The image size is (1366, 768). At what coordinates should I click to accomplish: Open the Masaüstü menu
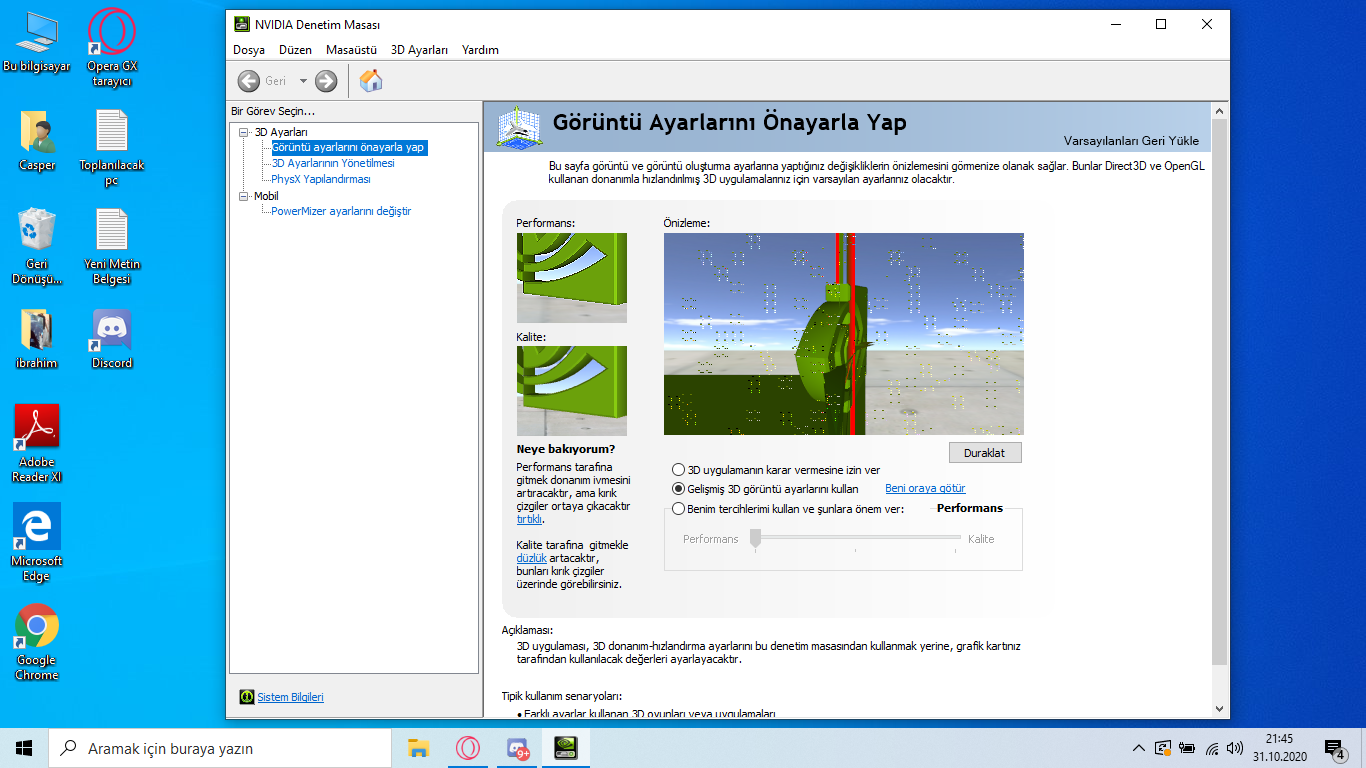[x=351, y=50]
